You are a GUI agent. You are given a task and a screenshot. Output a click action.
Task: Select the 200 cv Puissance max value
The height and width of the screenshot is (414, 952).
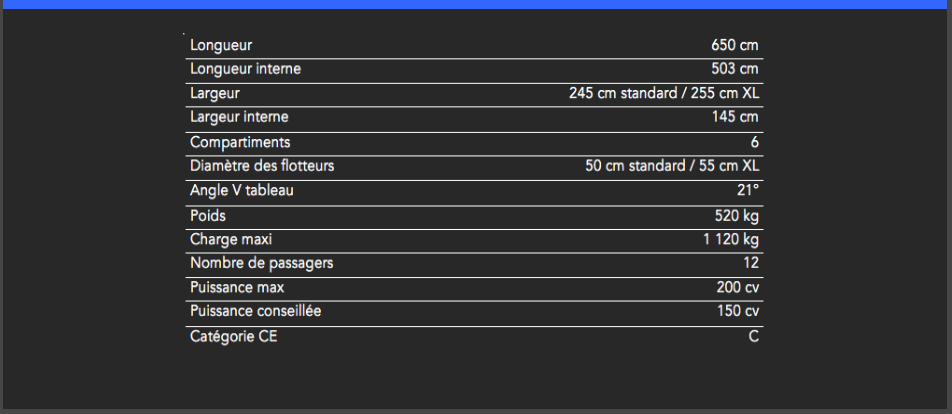click(x=738, y=287)
